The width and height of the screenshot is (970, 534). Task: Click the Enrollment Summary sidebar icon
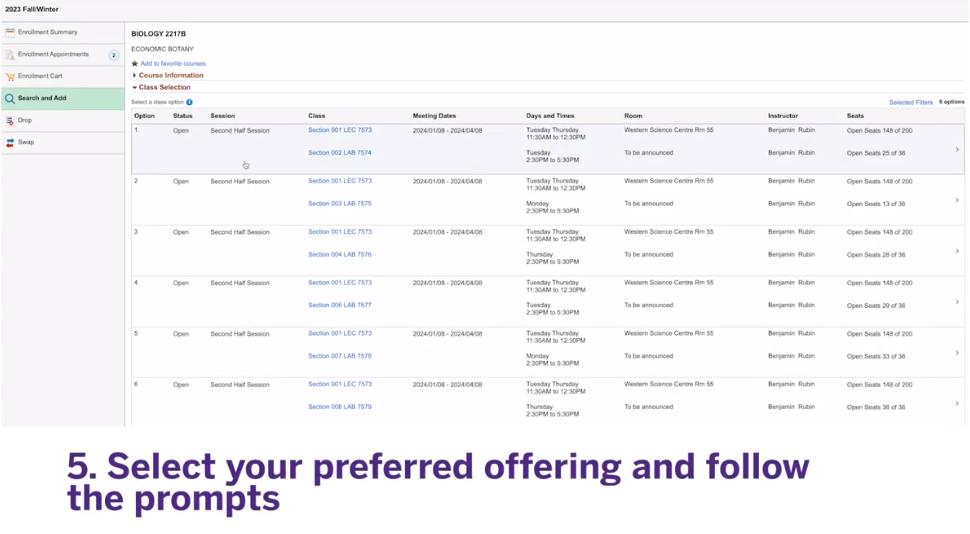point(10,32)
